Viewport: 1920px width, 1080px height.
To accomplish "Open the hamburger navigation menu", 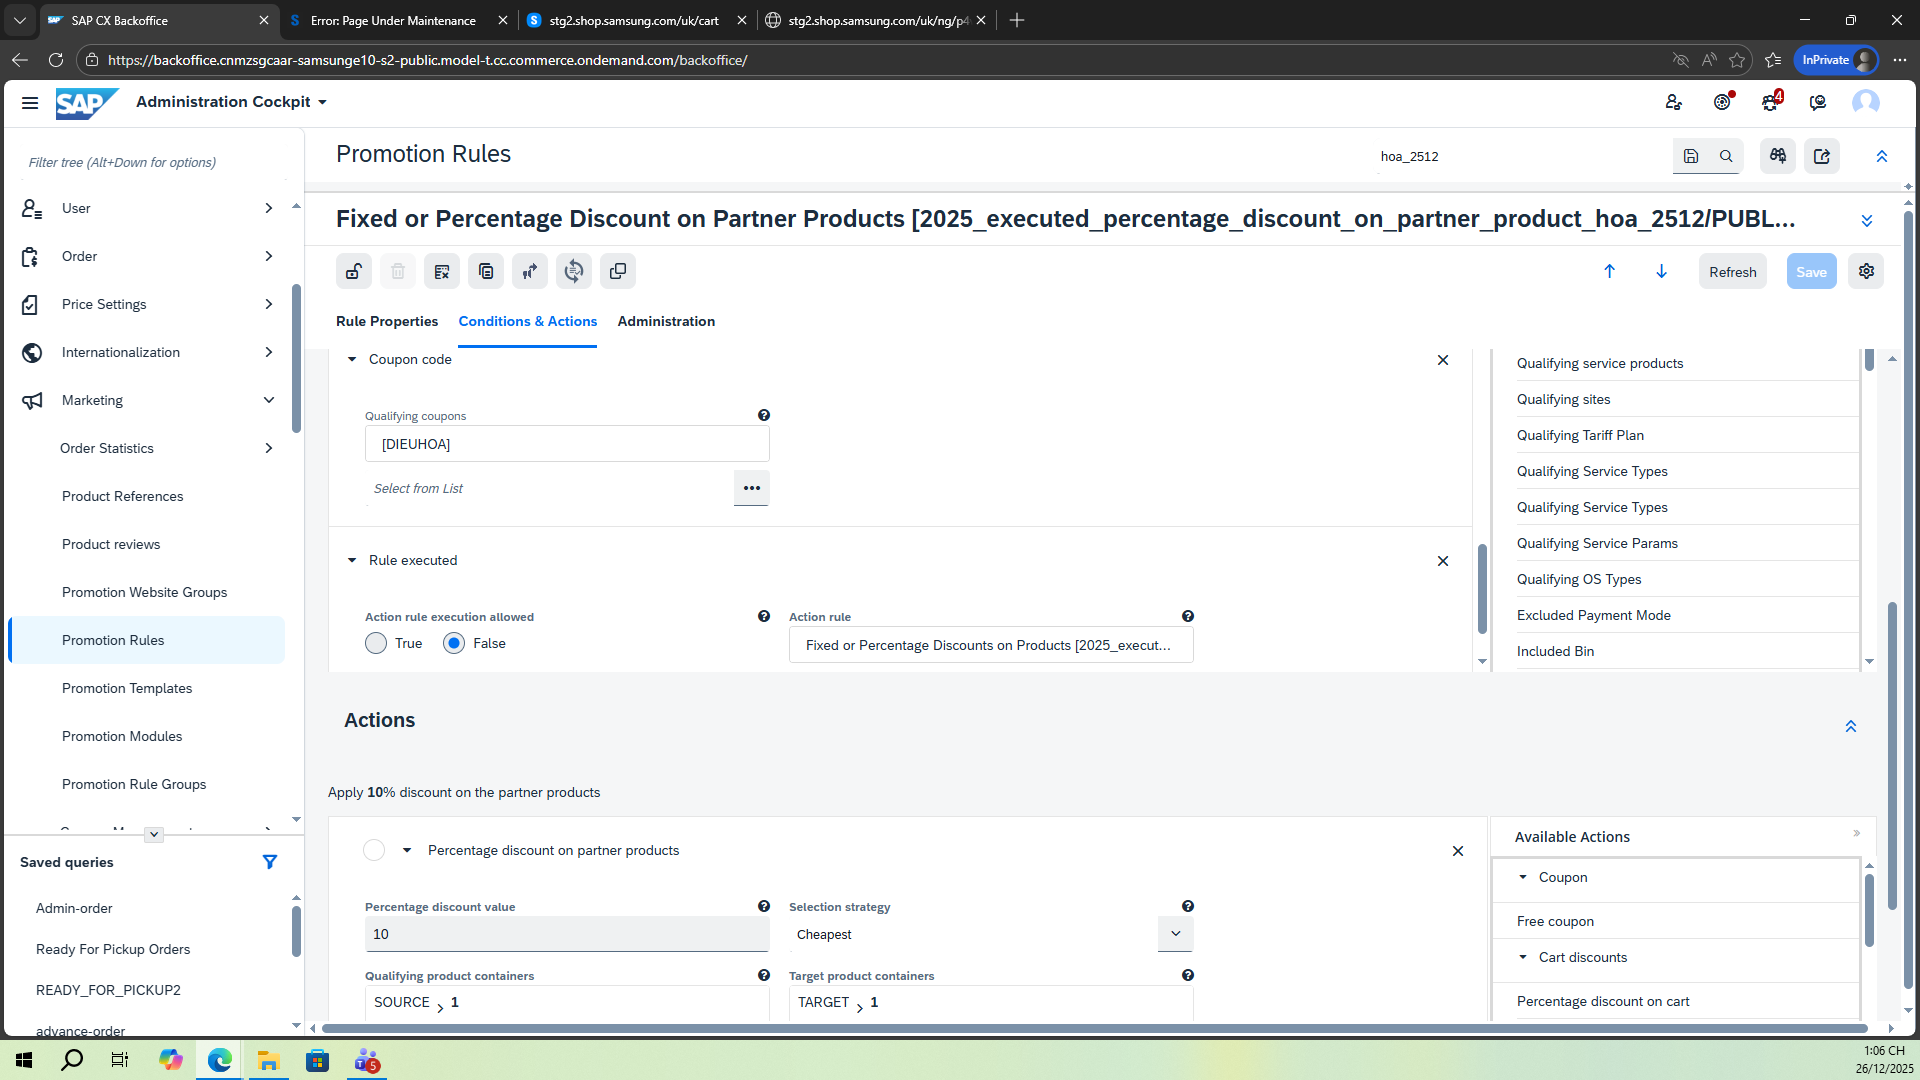I will tap(30, 102).
